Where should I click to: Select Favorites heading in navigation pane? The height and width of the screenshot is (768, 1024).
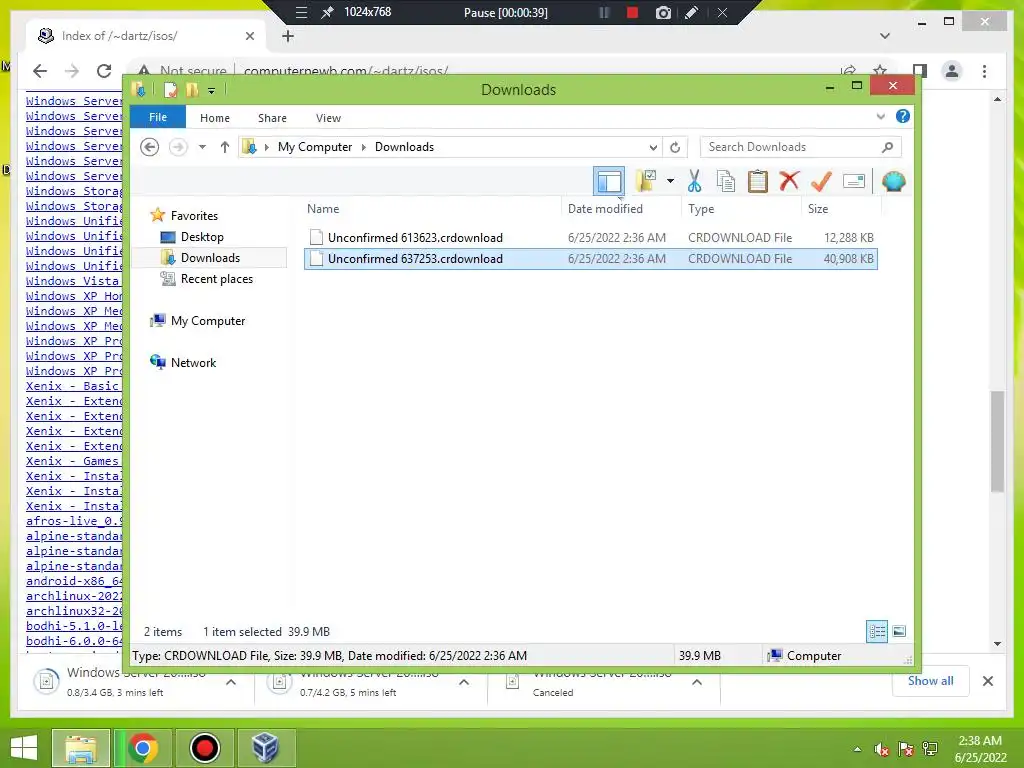click(194, 216)
